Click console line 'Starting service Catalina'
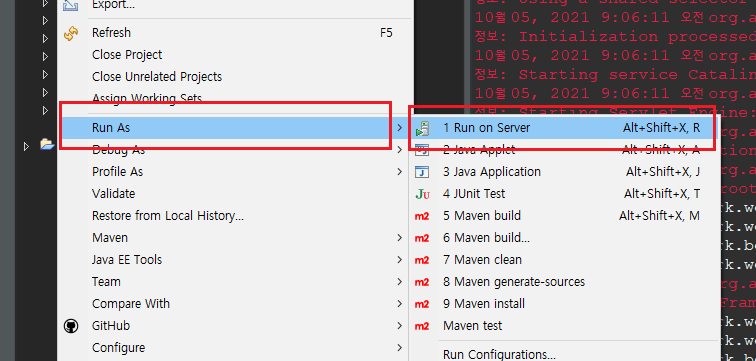The image size is (756, 361). pos(615,75)
